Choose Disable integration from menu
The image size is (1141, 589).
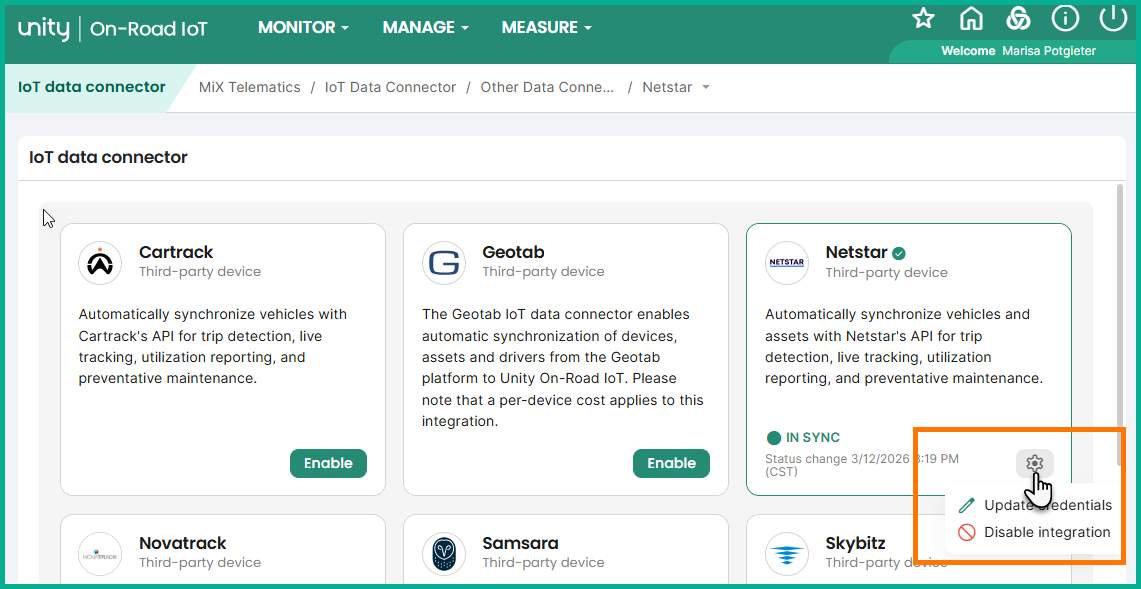point(1046,532)
